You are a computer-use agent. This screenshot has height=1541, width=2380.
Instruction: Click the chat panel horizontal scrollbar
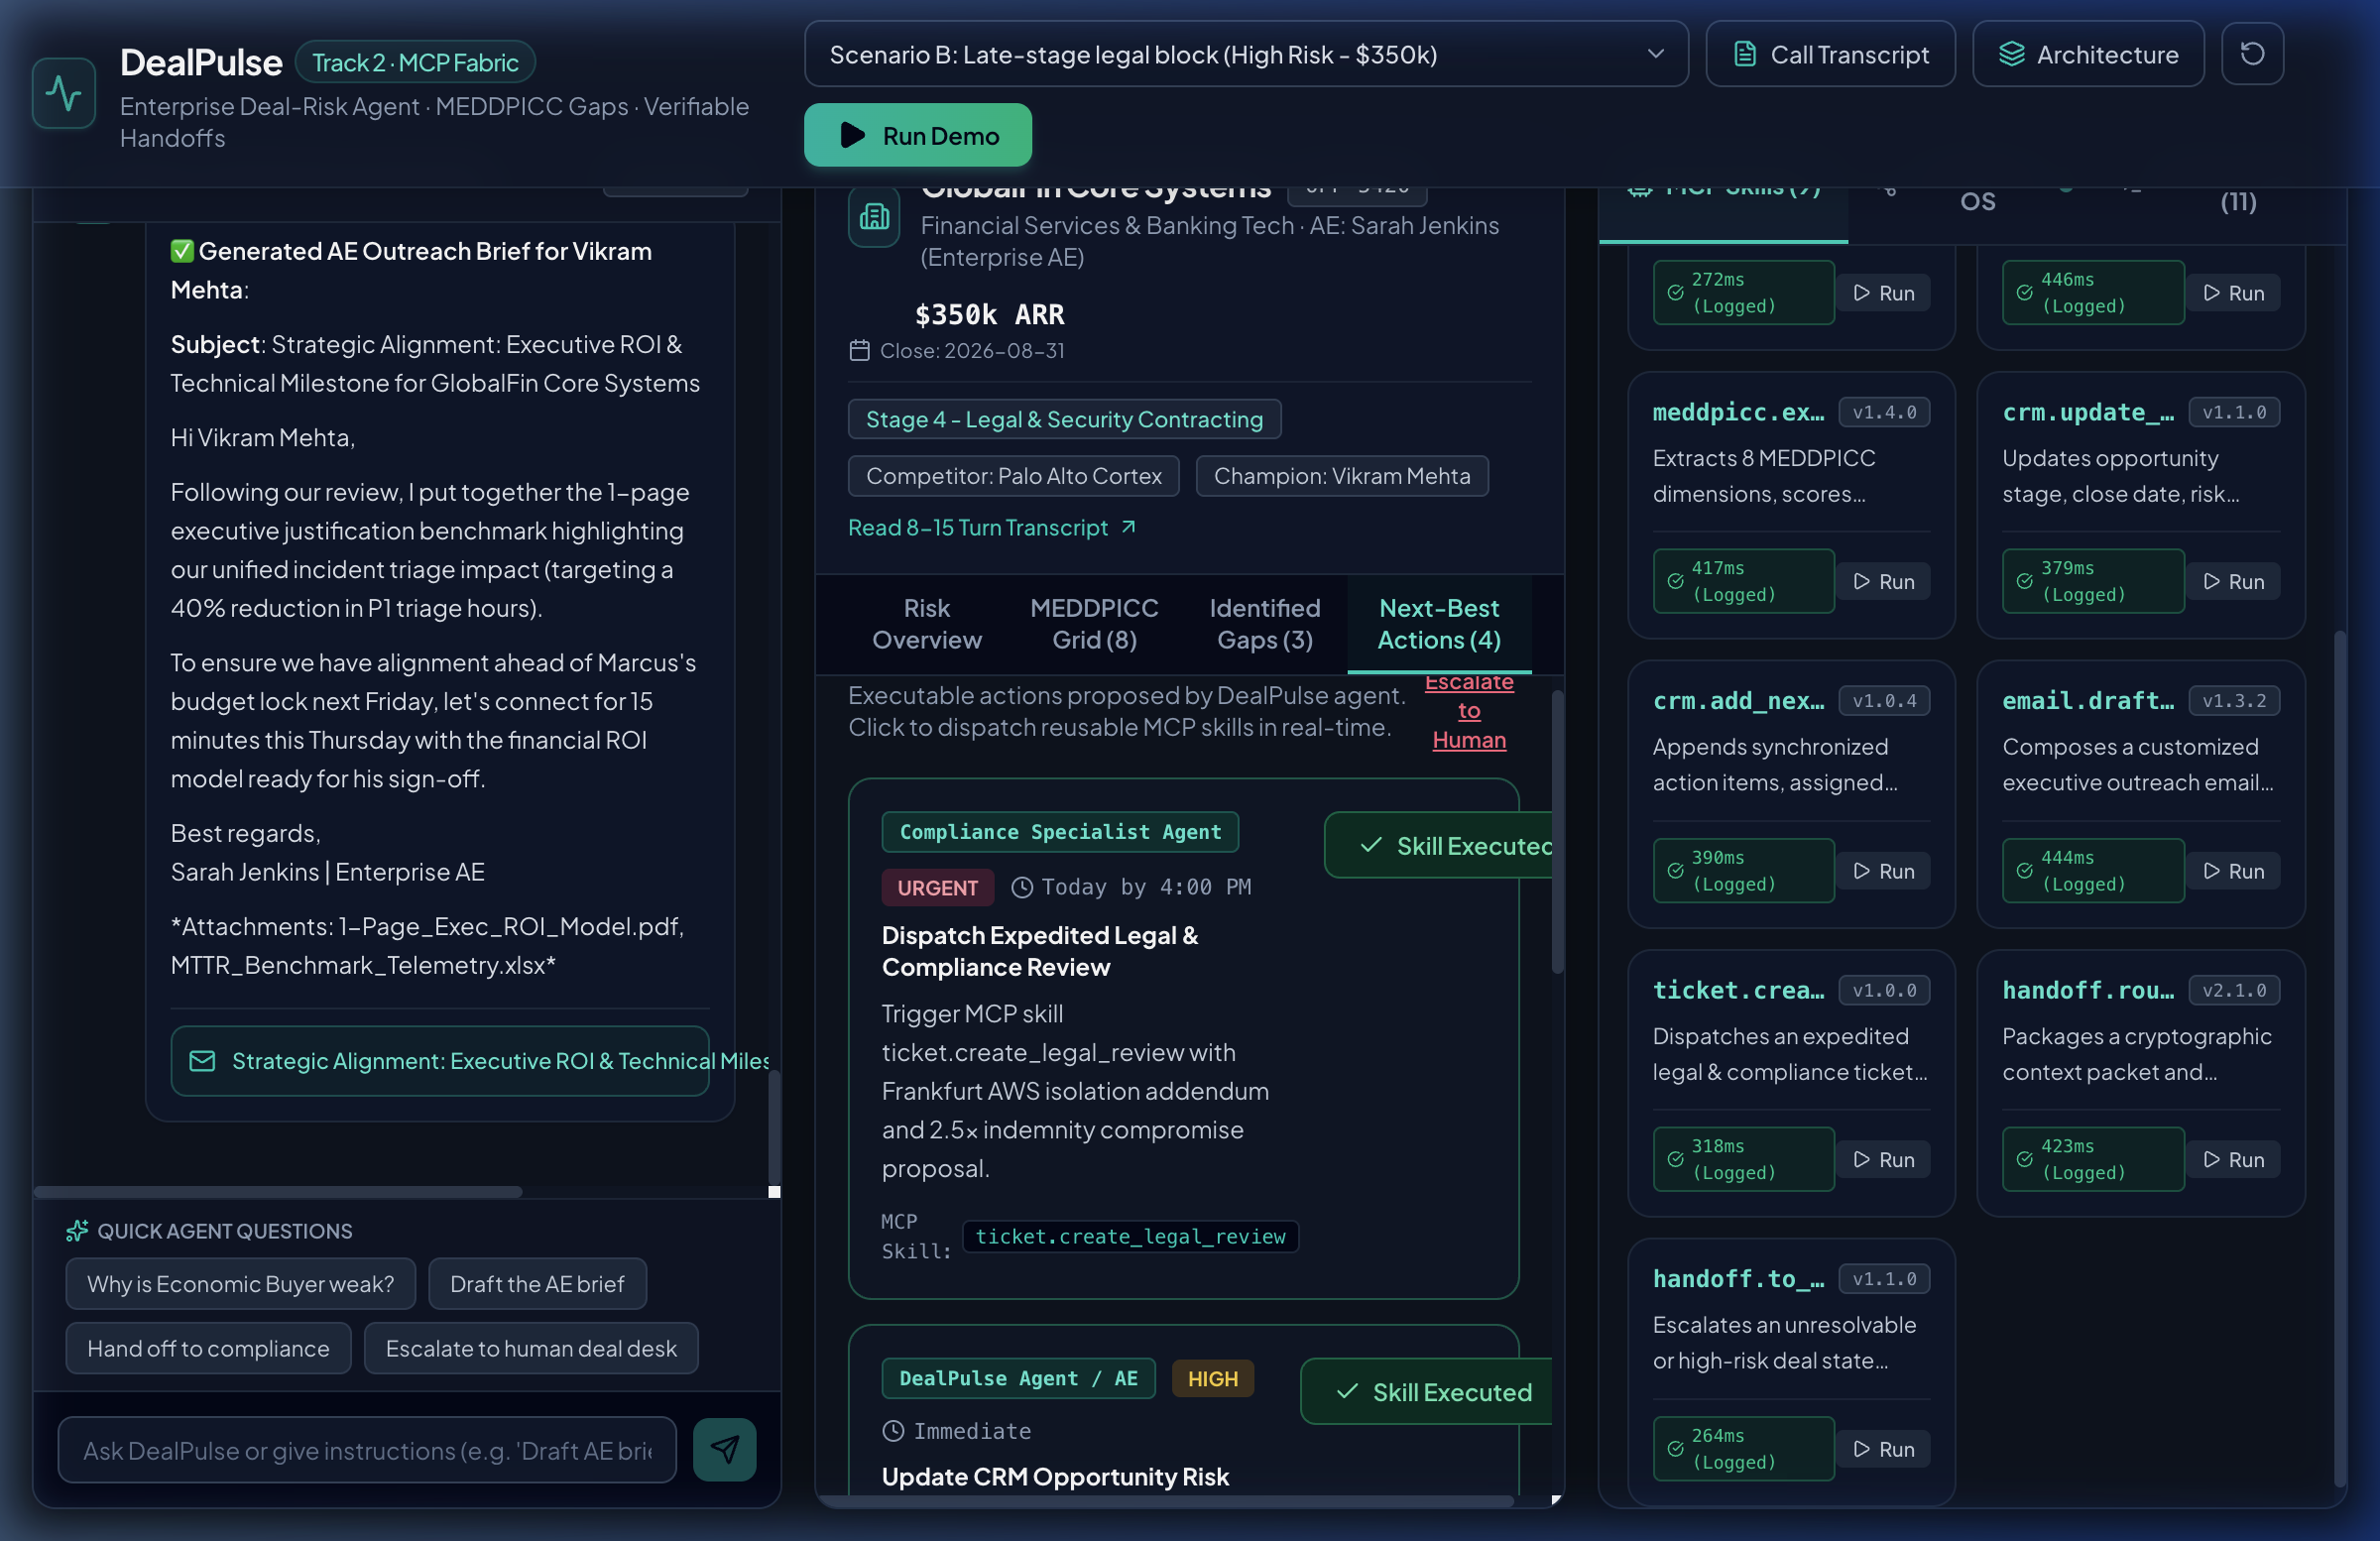click(x=278, y=1191)
